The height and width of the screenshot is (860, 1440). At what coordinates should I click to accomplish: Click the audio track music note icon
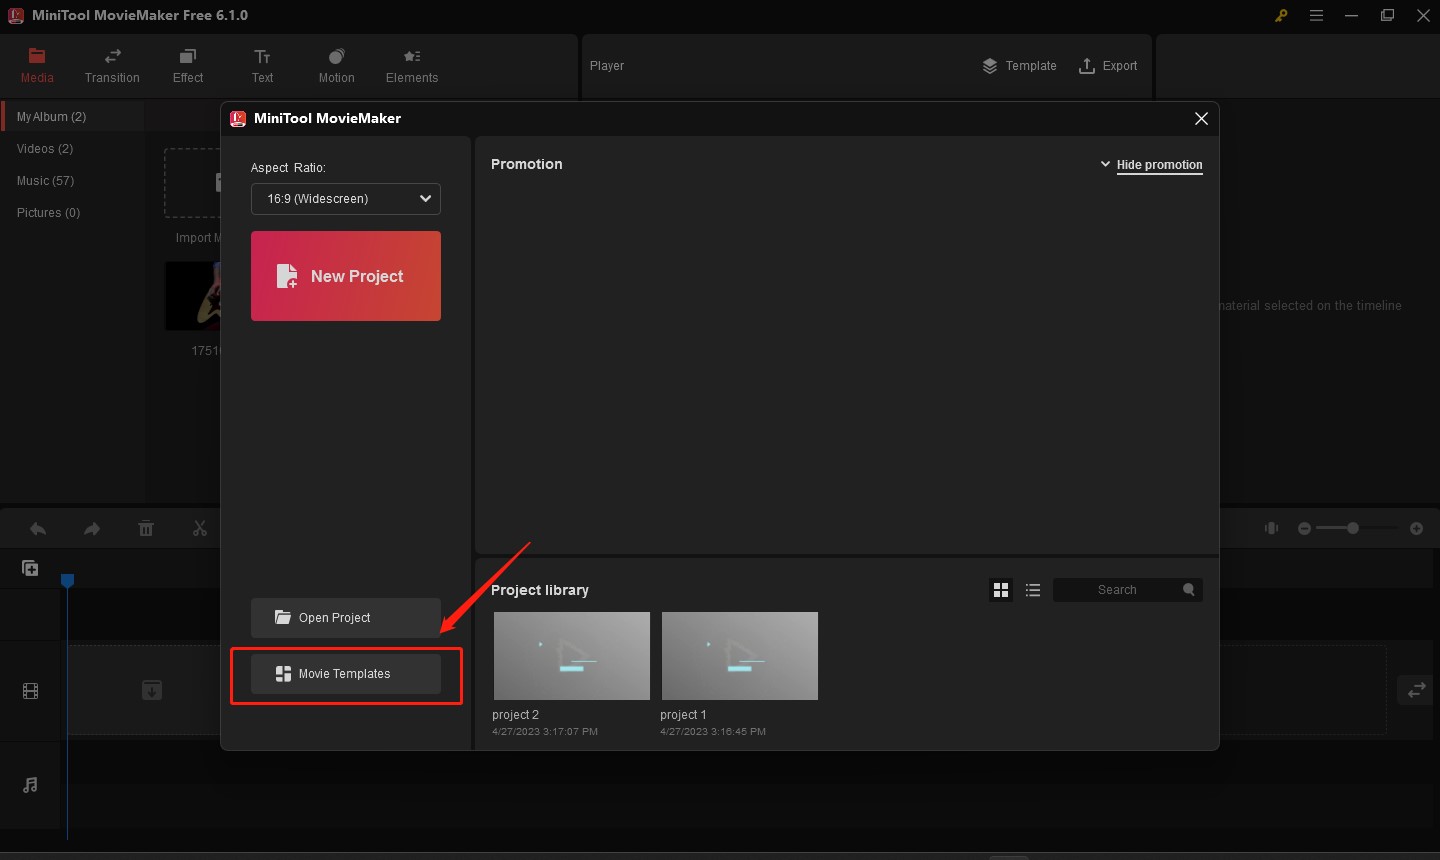(x=30, y=785)
